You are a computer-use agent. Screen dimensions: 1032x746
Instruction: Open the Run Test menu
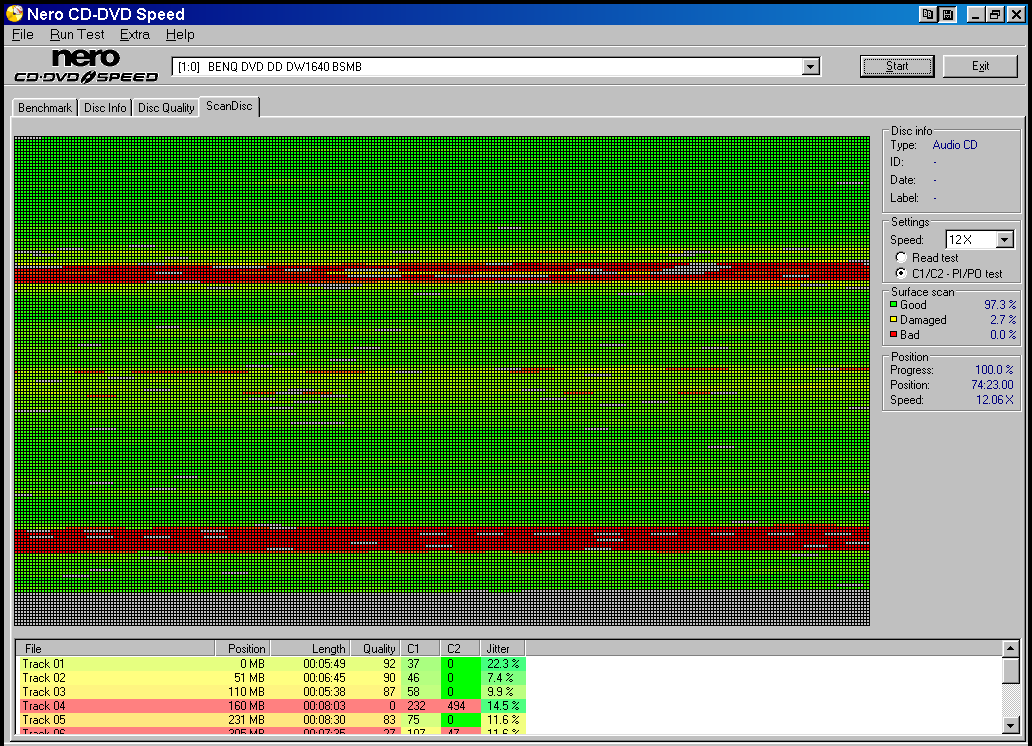(x=77, y=34)
